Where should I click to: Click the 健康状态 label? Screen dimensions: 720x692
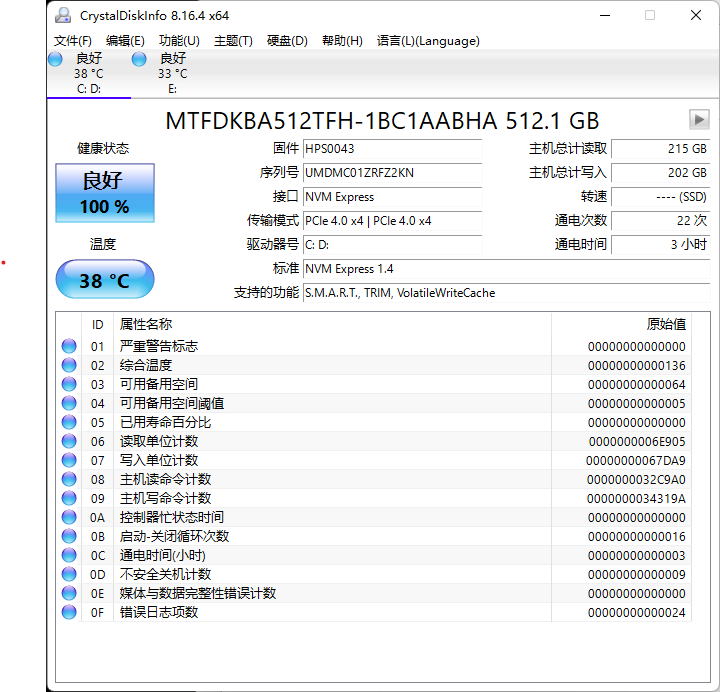[103, 148]
